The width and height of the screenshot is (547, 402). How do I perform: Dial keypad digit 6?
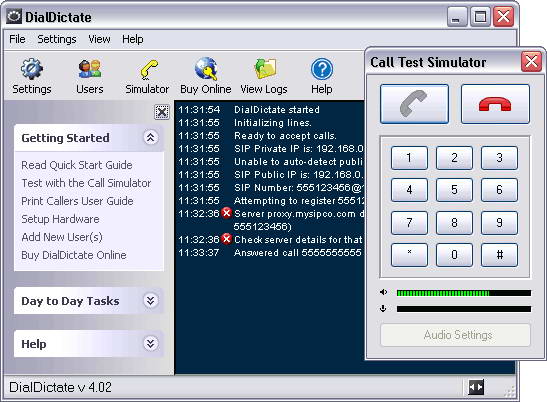coord(499,190)
